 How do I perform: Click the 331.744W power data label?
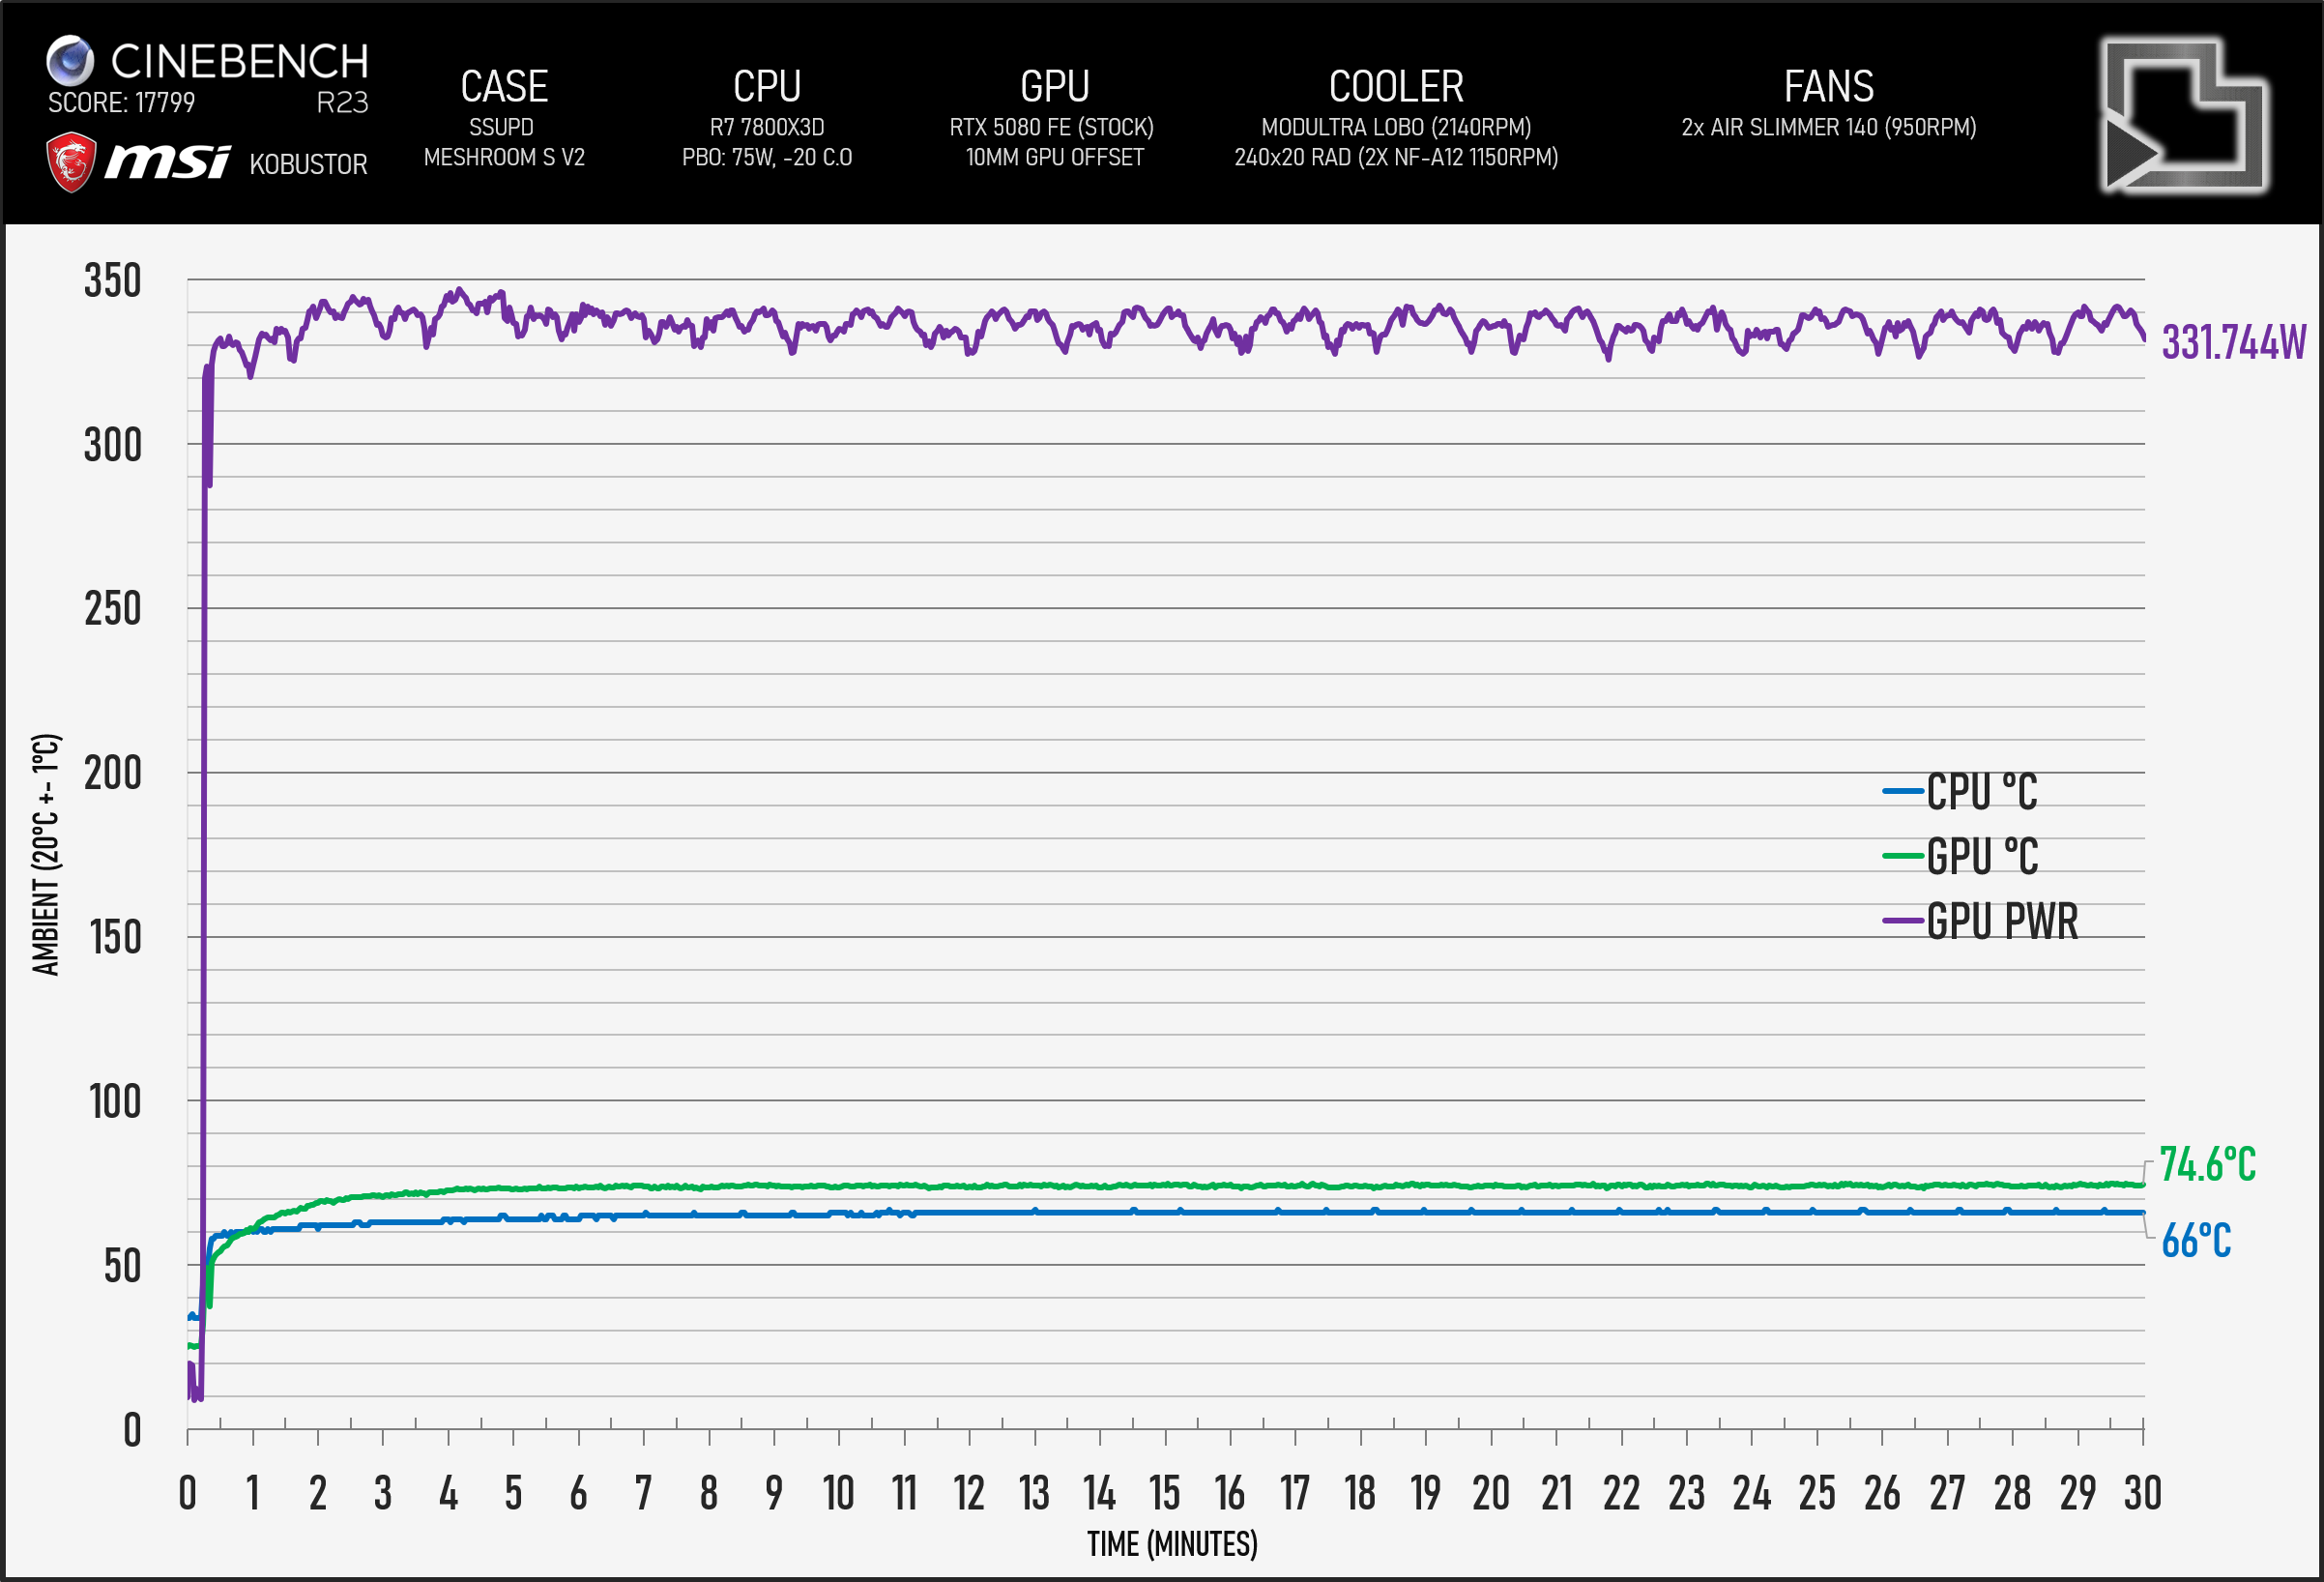click(2233, 343)
